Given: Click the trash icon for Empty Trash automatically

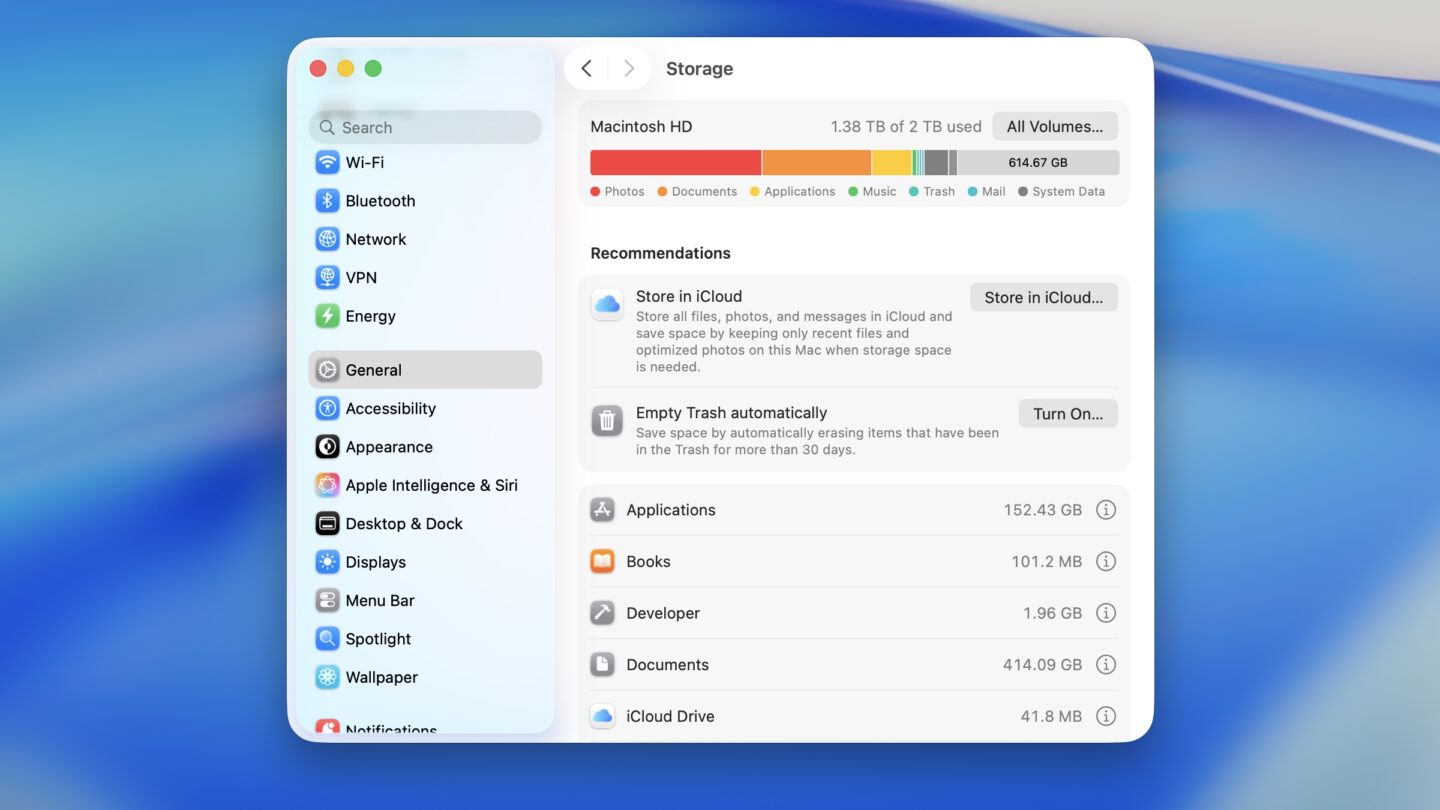Looking at the screenshot, I should click(607, 420).
